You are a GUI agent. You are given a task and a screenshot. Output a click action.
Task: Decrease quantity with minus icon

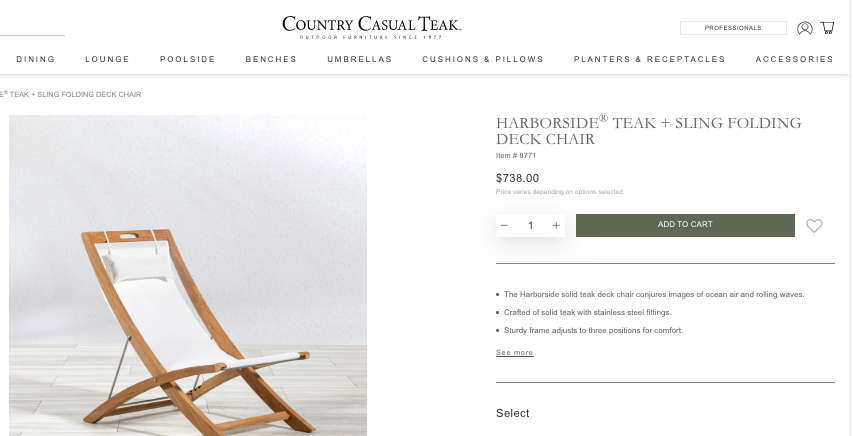point(504,225)
